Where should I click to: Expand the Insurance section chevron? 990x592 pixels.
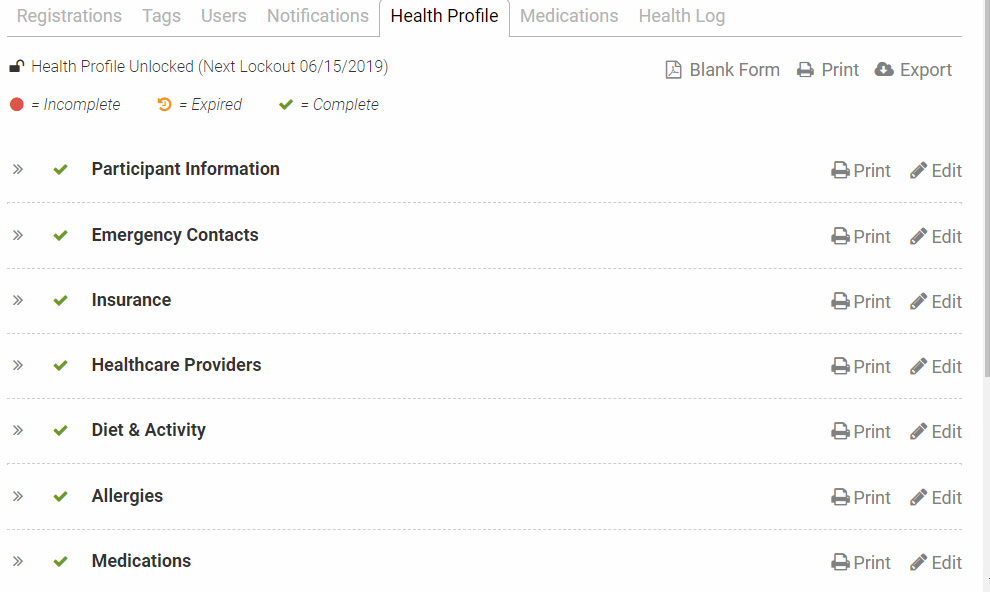(x=18, y=300)
